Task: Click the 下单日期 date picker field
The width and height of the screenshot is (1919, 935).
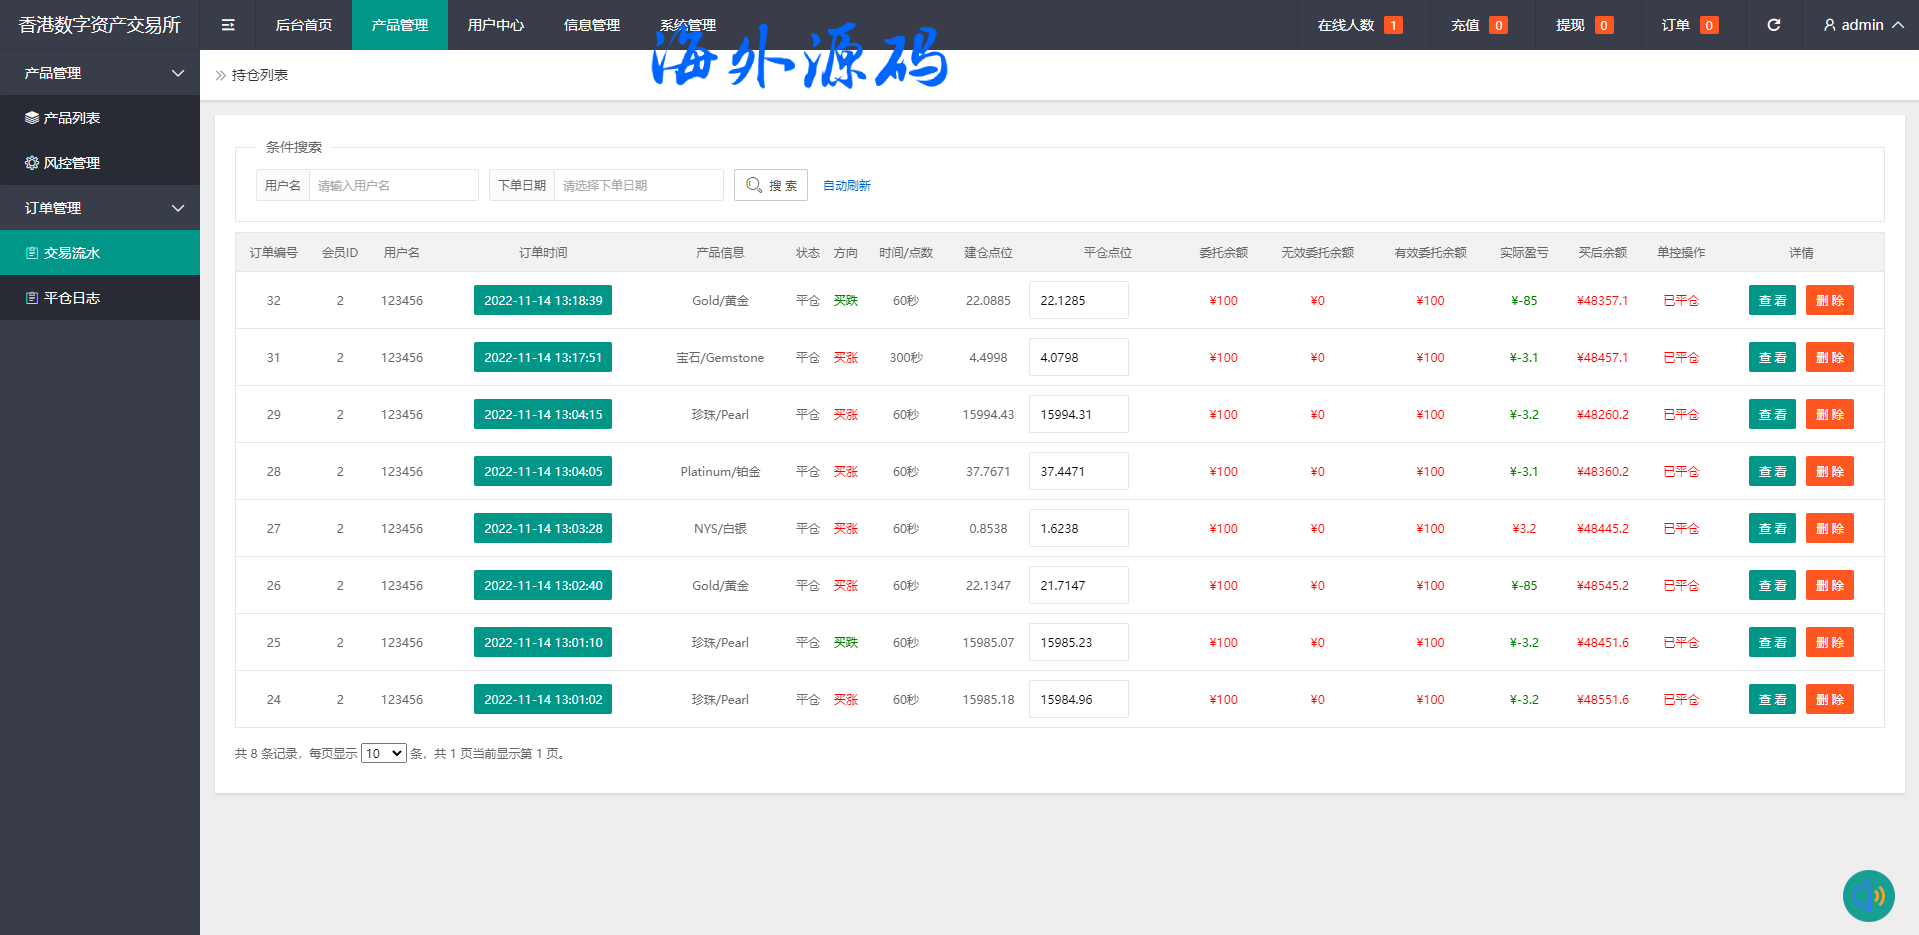Action: pyautogui.click(x=638, y=185)
